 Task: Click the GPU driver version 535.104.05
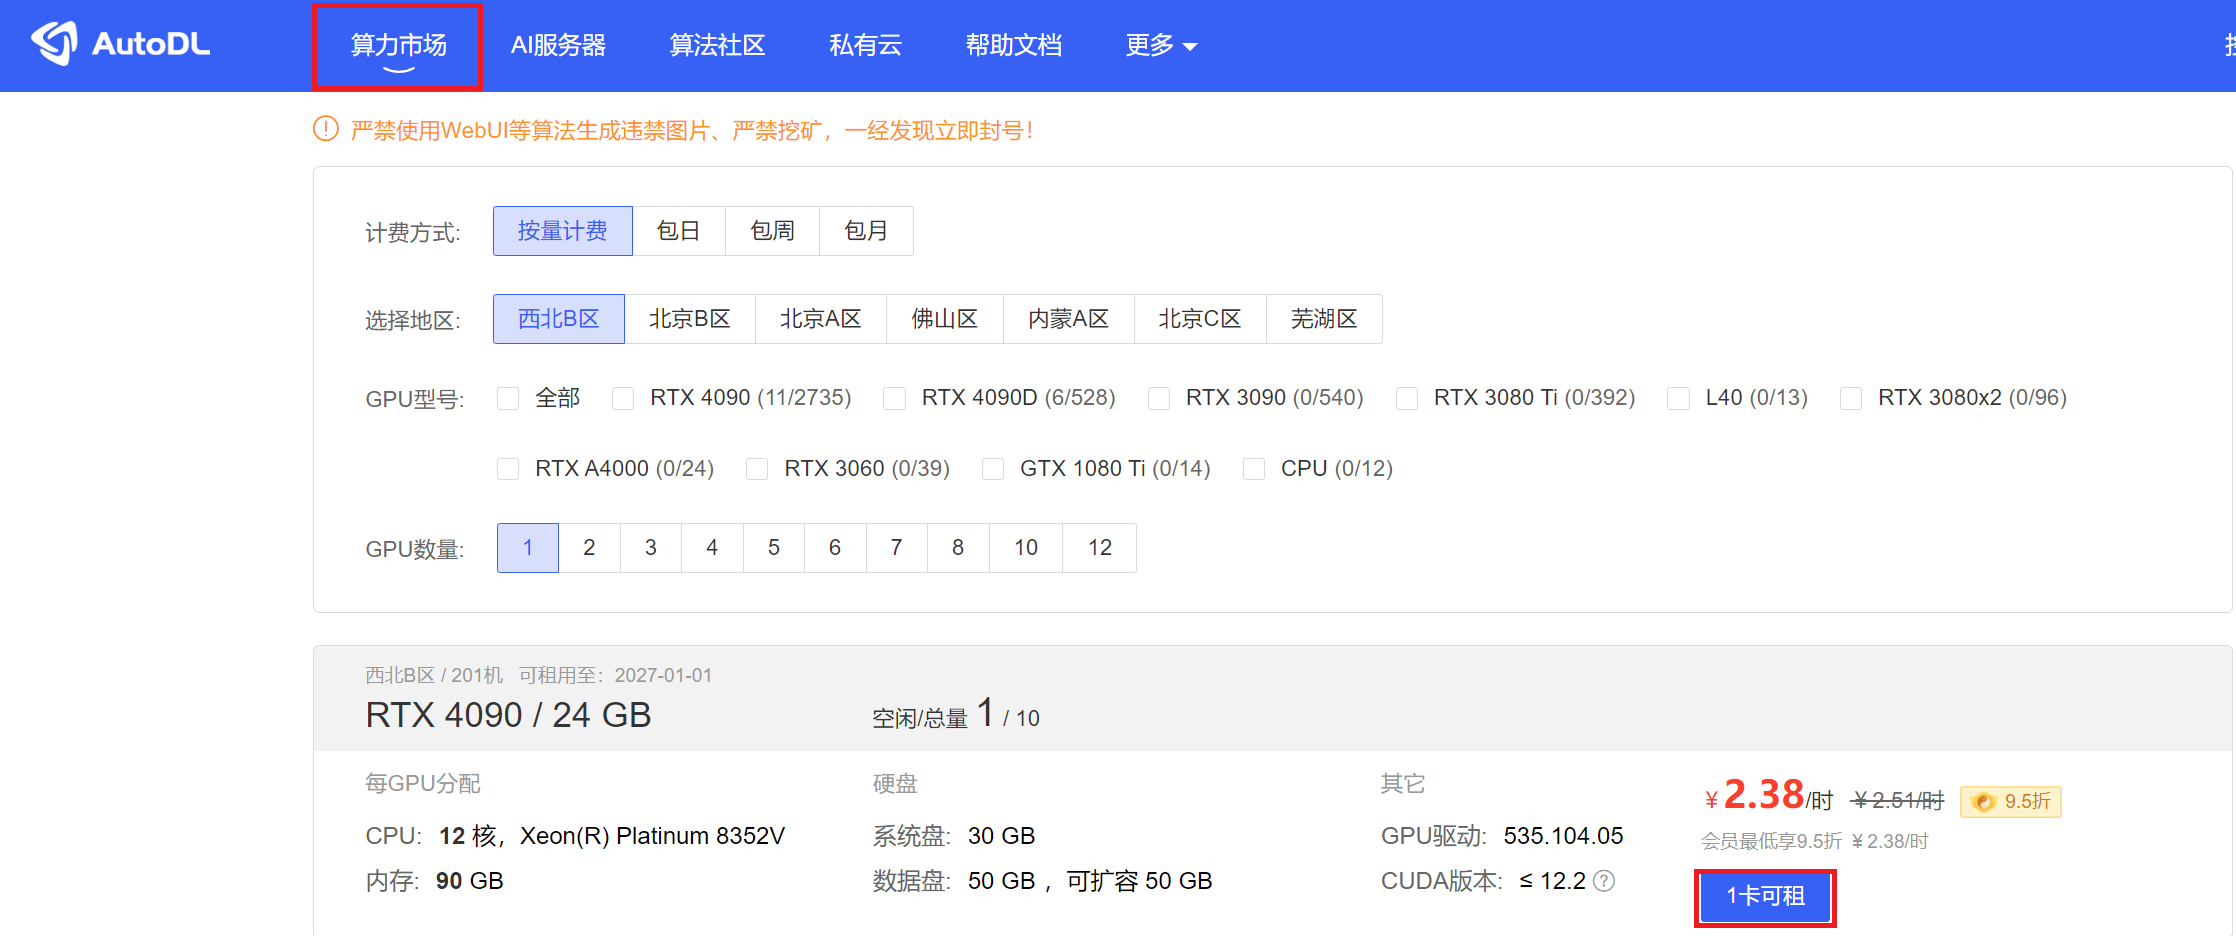pyautogui.click(x=1563, y=836)
